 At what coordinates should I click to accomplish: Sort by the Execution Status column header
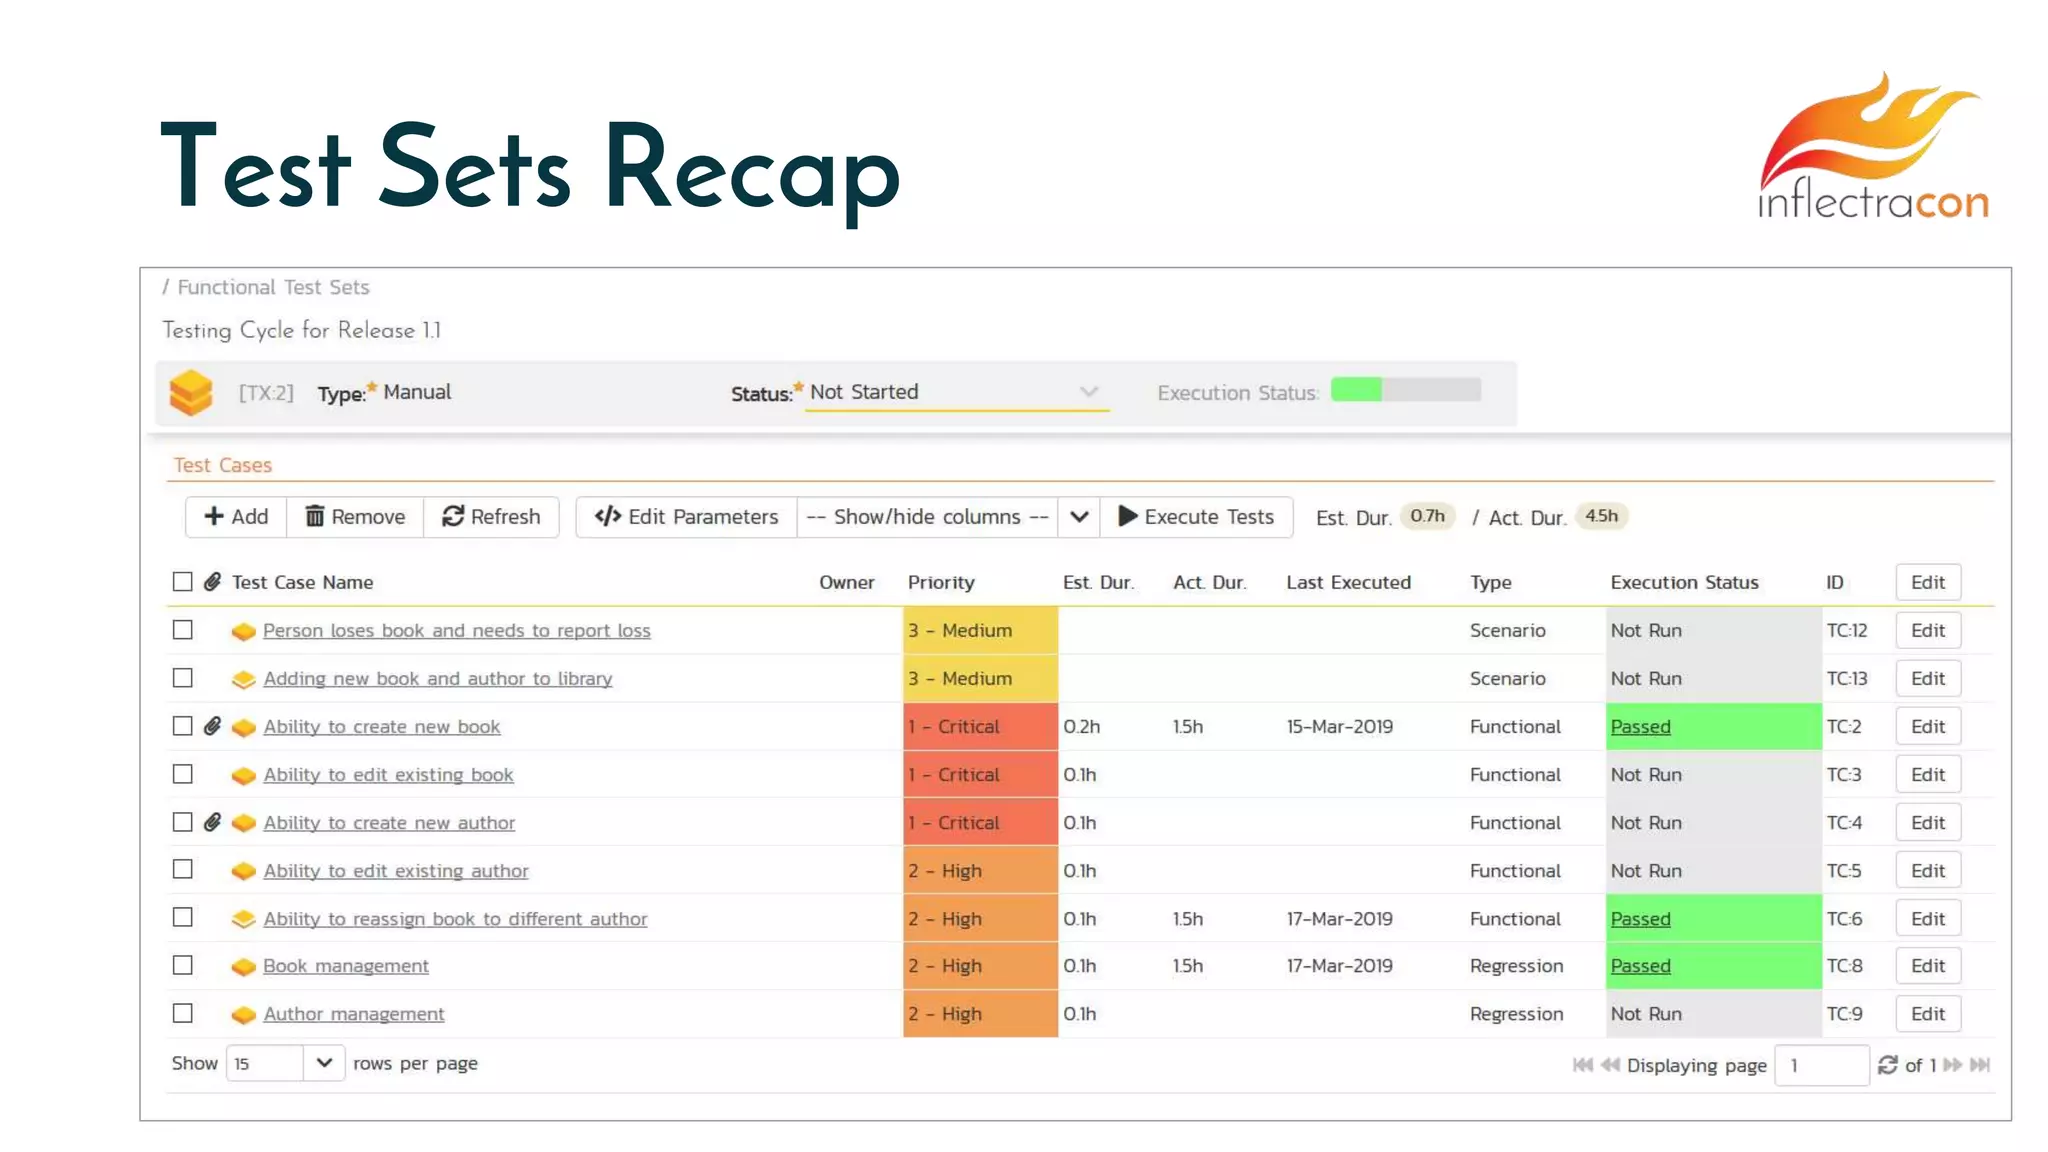(x=1684, y=582)
